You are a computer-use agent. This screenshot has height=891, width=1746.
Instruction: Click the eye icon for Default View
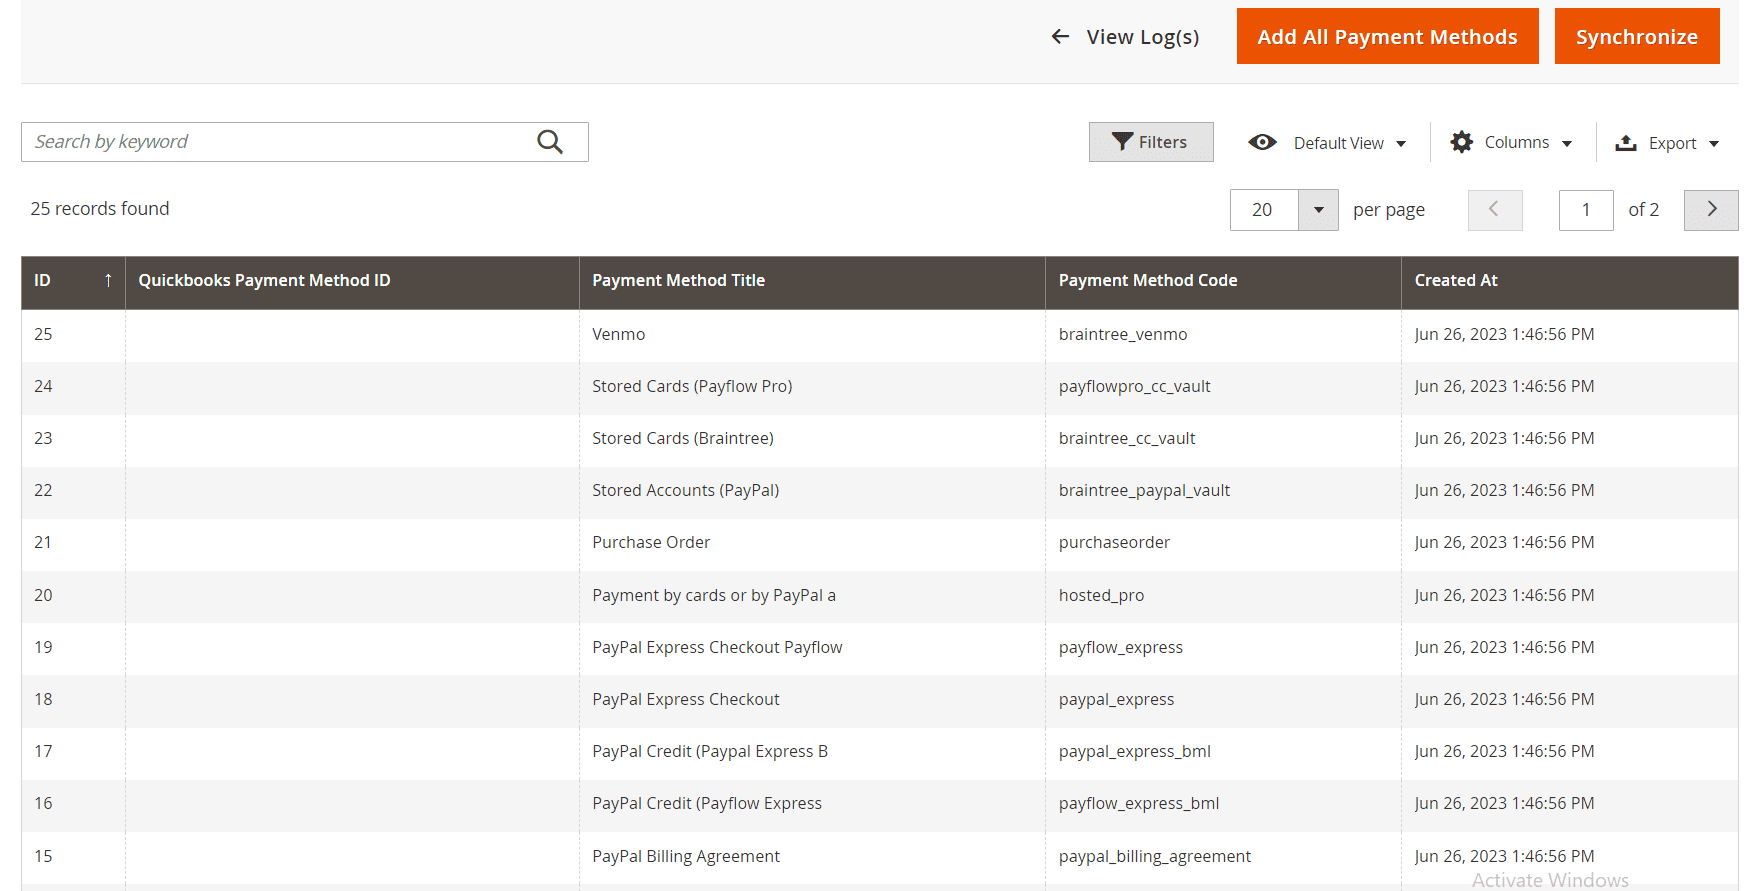coord(1262,142)
